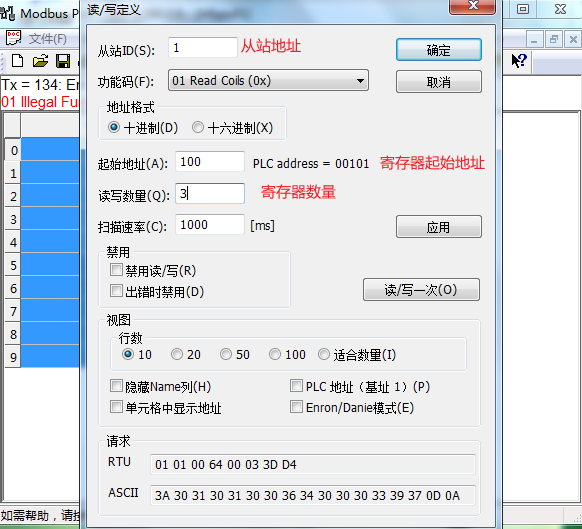
Task: Click the 取消 cancel button
Action: pos(439,82)
